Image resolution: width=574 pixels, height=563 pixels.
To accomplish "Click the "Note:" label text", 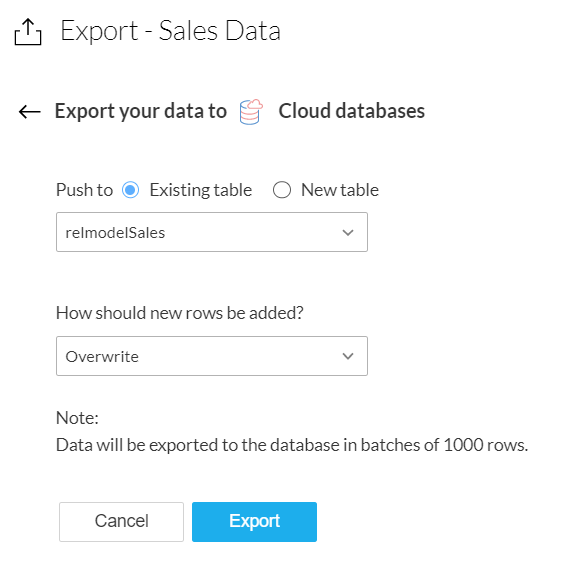I will point(77,418).
